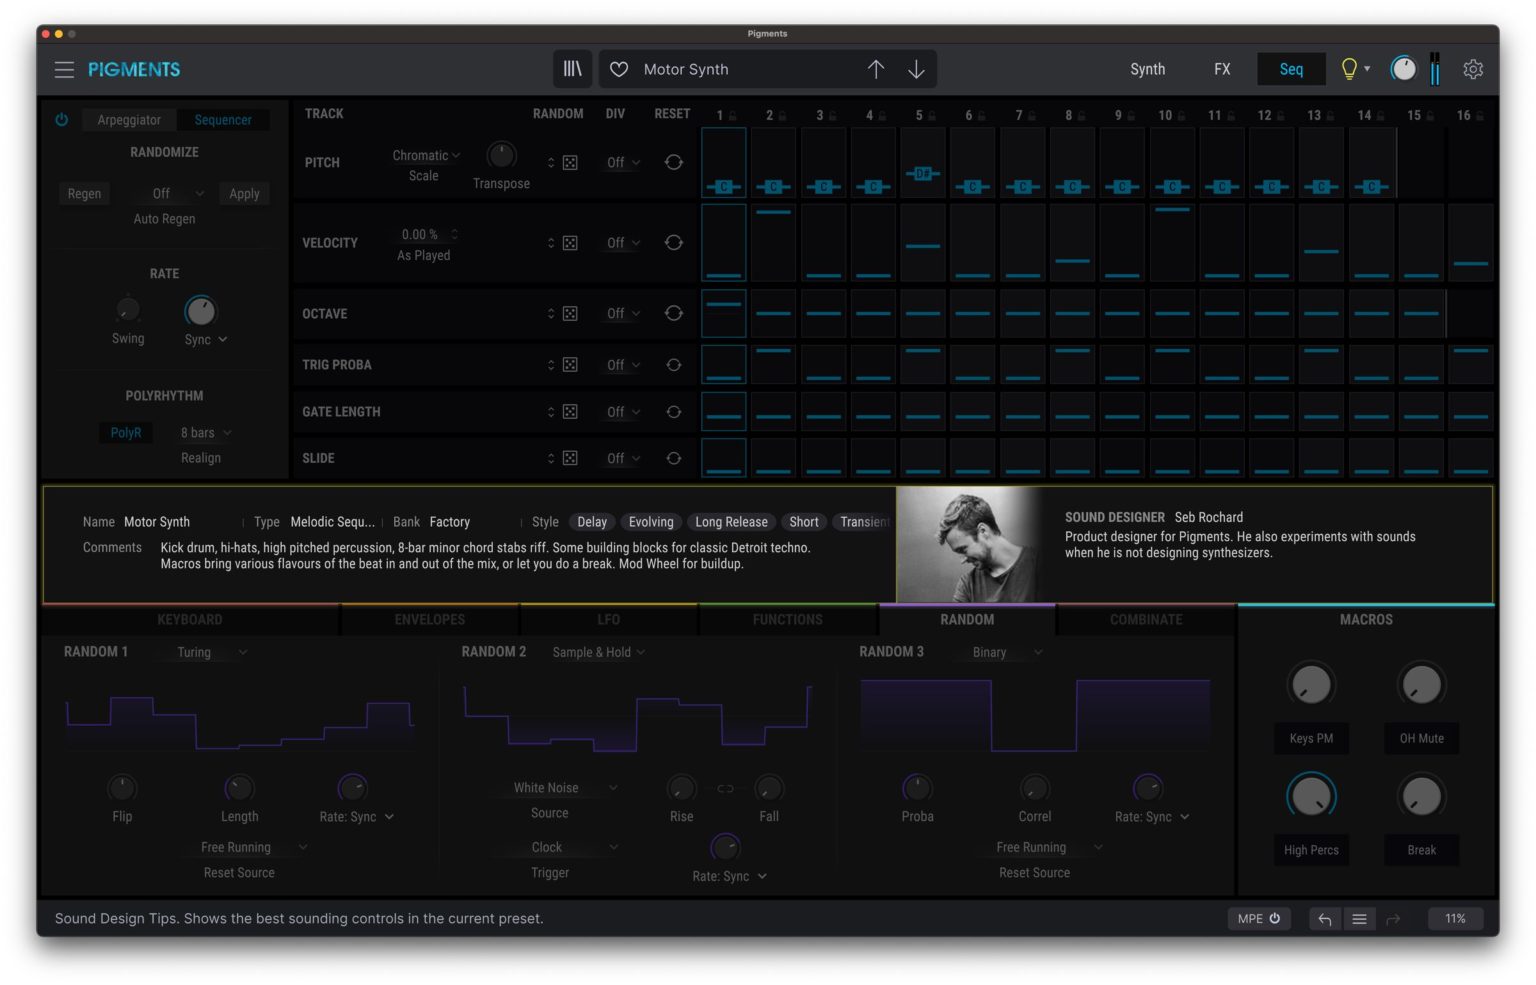Favorite the preset with heart icon

619,69
